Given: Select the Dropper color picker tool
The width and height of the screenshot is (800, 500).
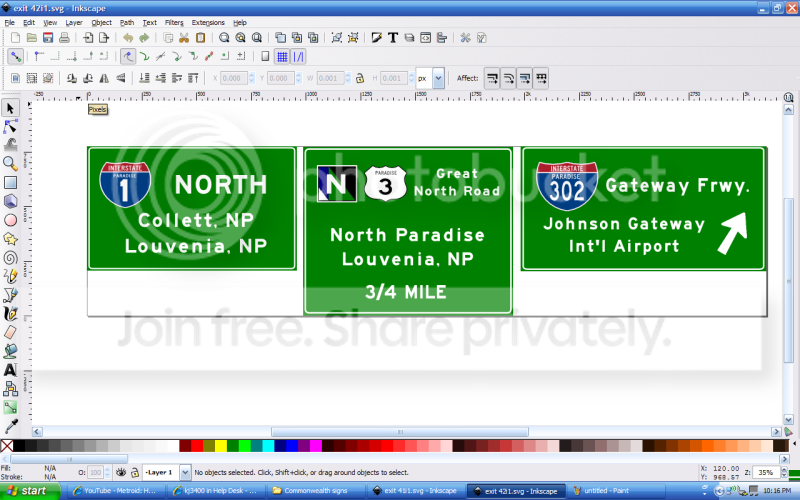Looking at the screenshot, I should pos(10,426).
